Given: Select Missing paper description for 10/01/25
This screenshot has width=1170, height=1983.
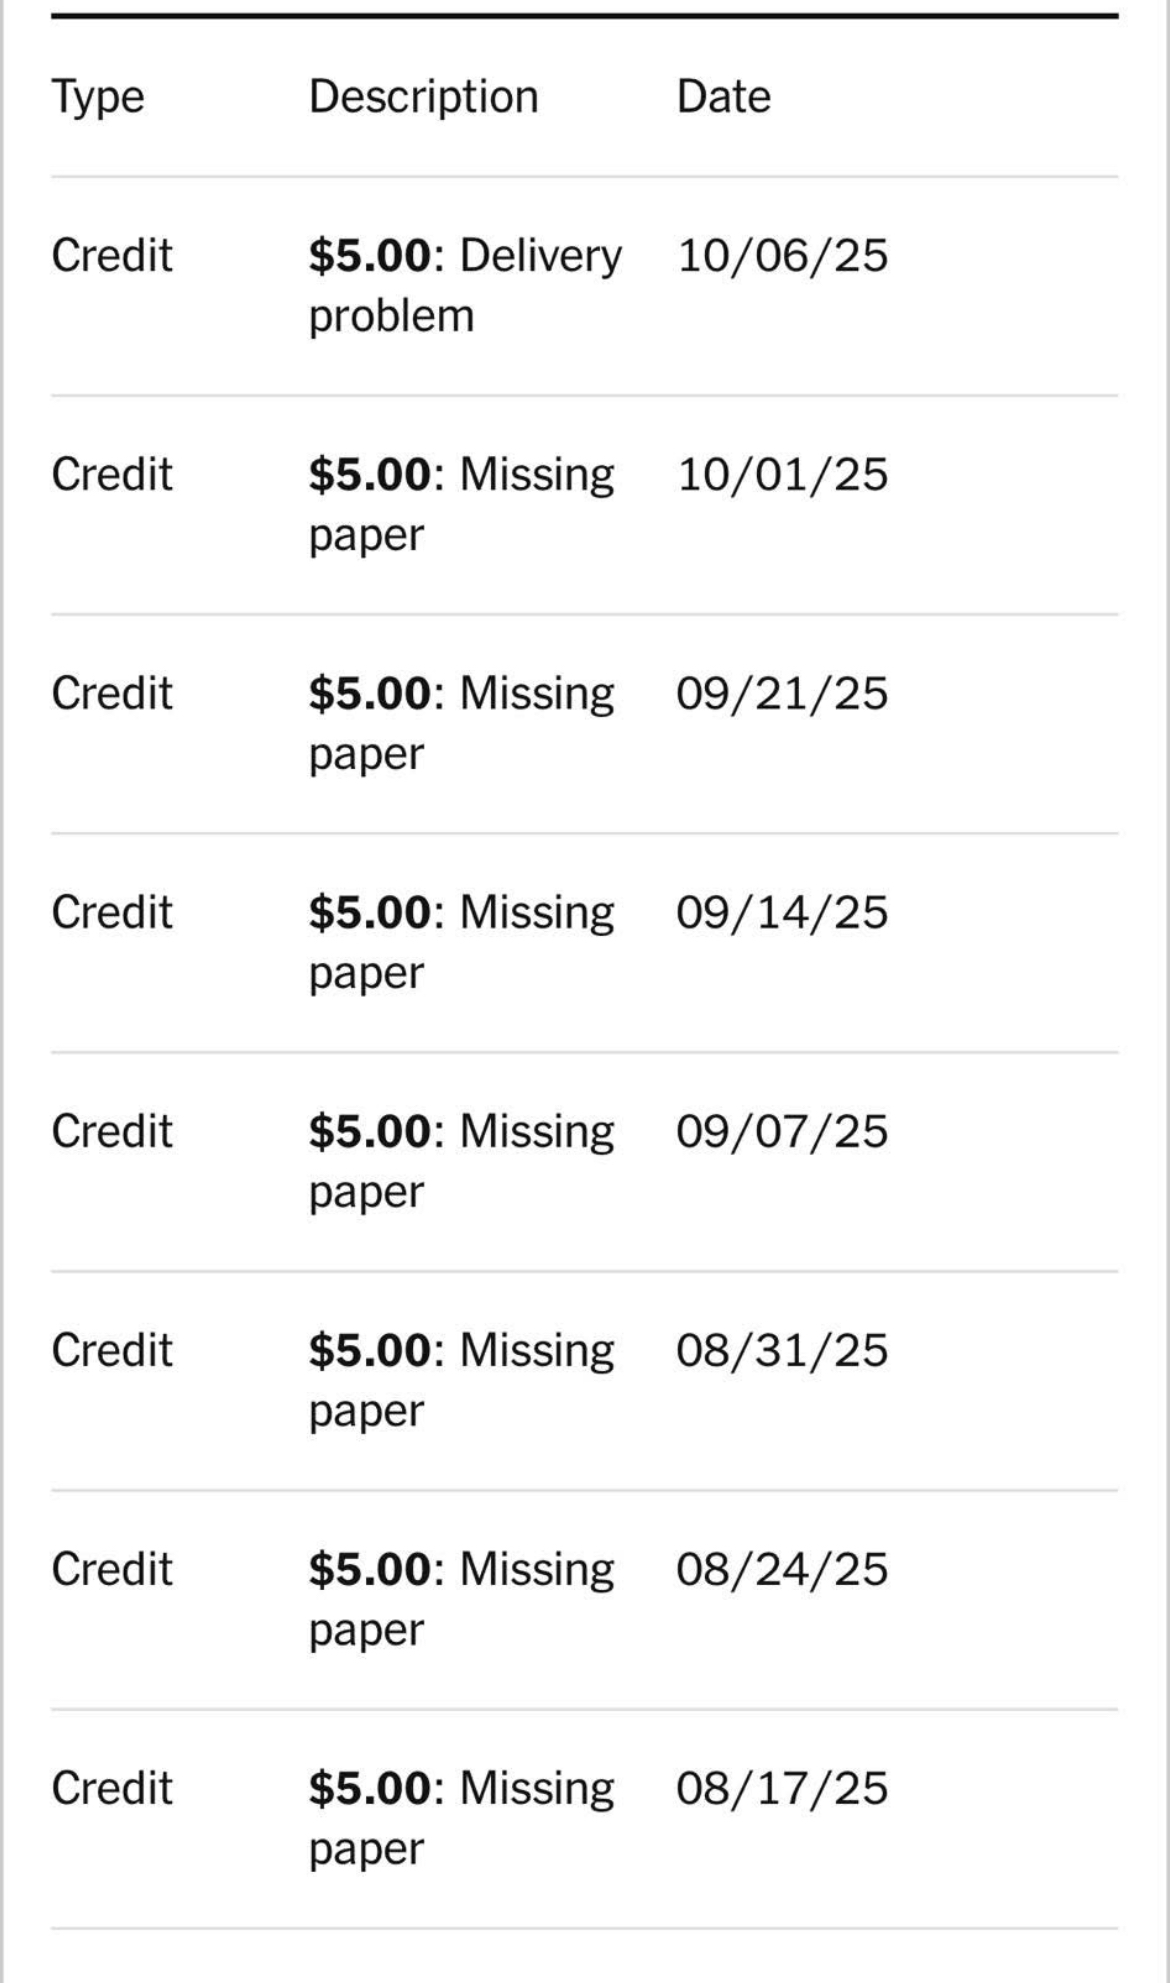Looking at the screenshot, I should pos(461,504).
